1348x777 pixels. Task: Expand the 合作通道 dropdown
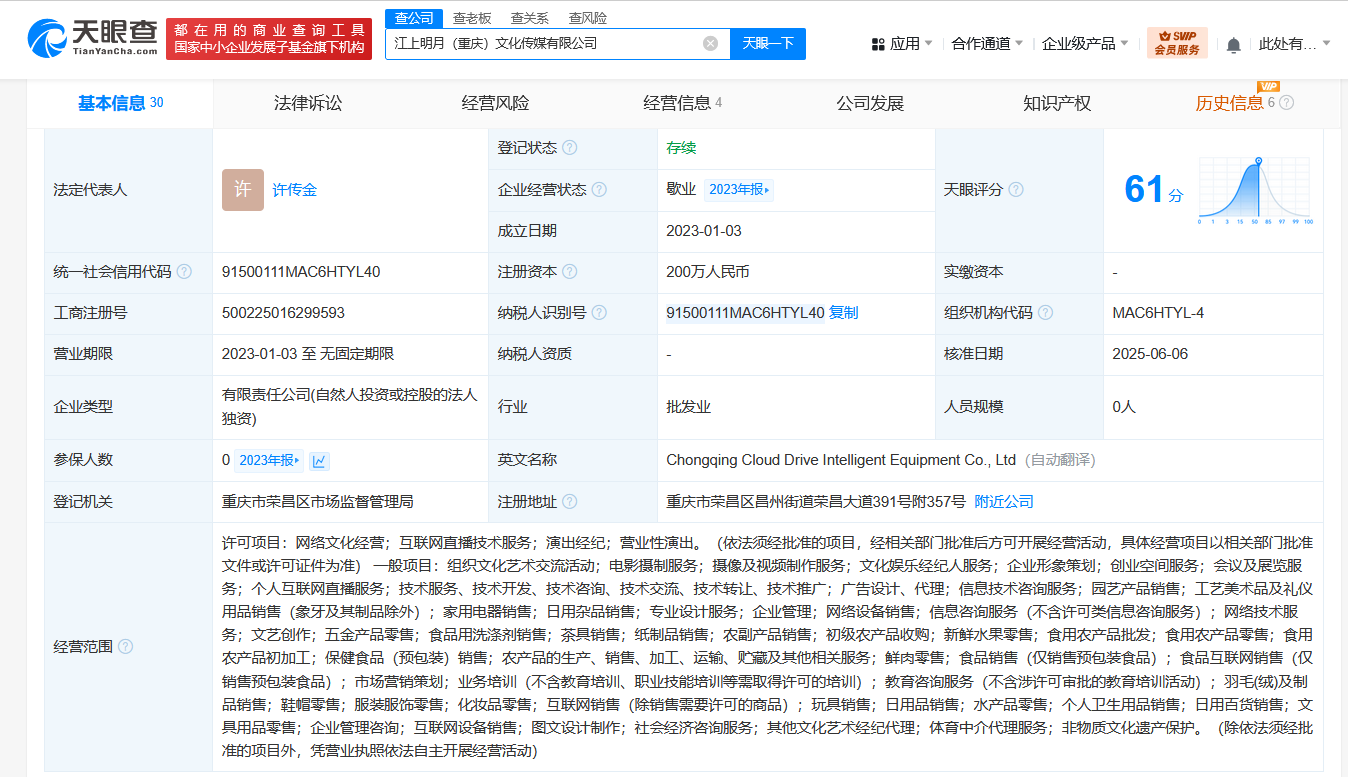(987, 44)
